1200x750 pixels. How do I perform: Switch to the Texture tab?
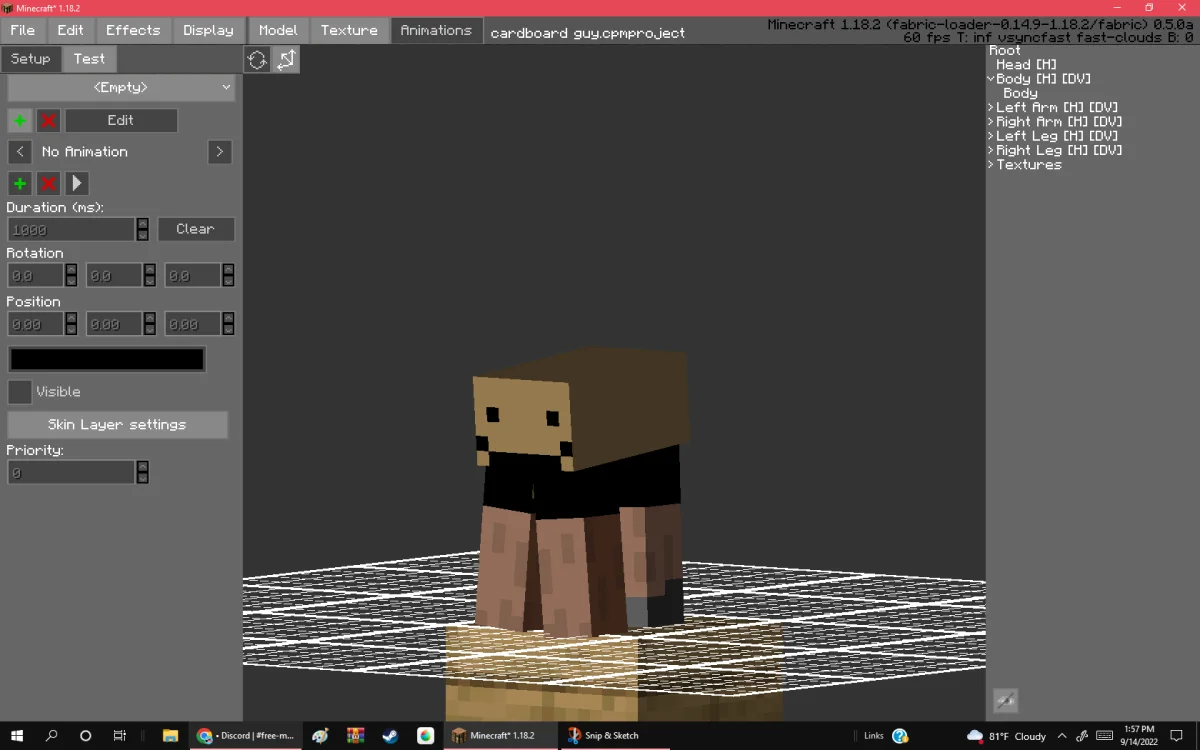click(349, 31)
